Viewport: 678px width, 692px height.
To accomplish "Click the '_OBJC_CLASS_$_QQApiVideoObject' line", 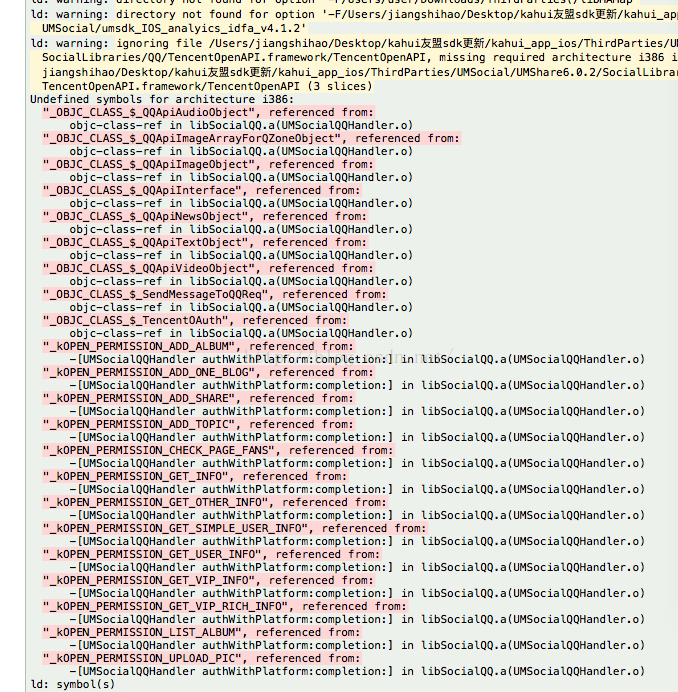I will point(208,269).
